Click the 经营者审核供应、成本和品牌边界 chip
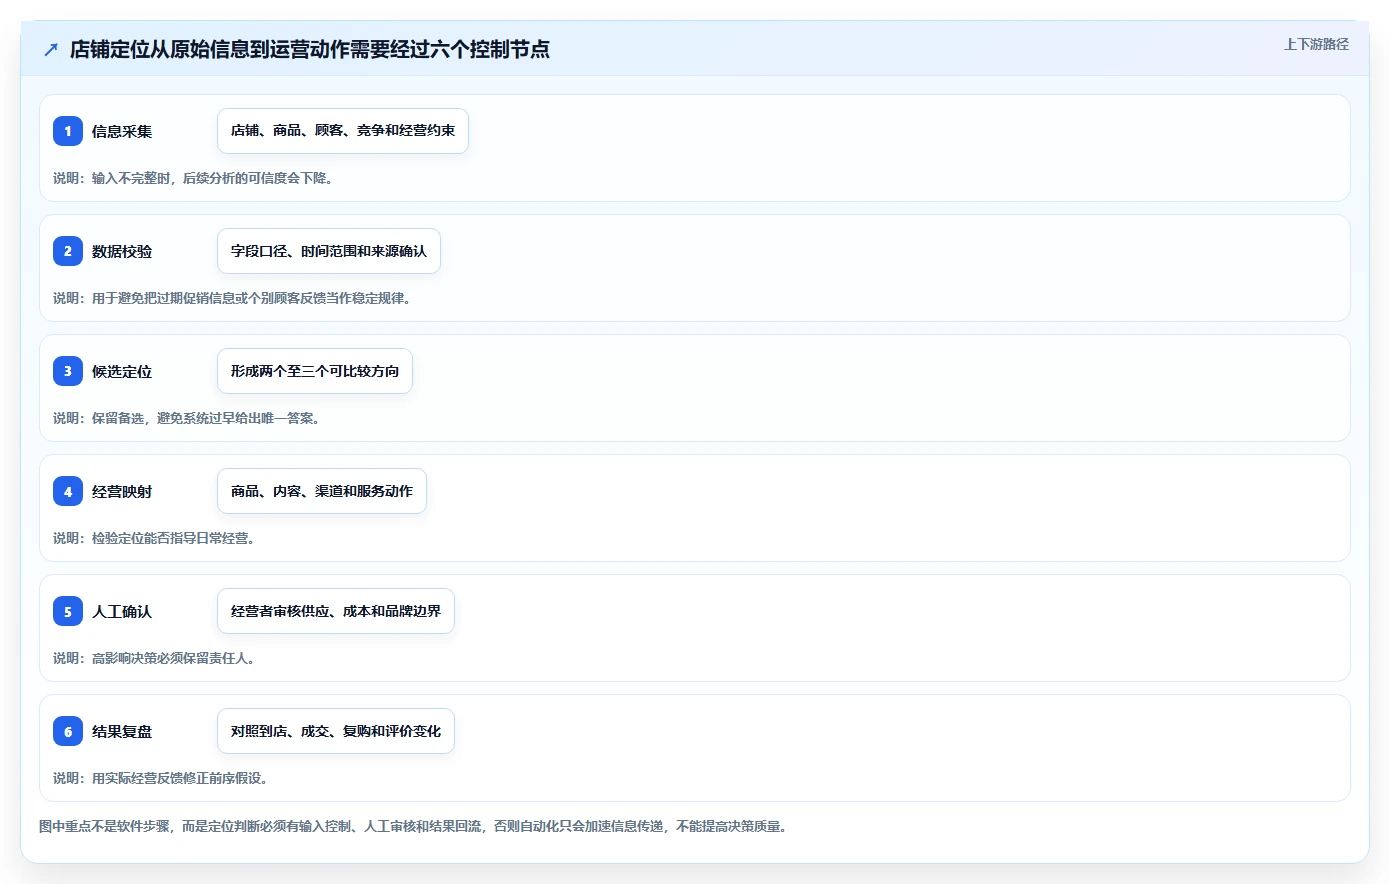Screen dimensions: 1390x884 pos(336,611)
